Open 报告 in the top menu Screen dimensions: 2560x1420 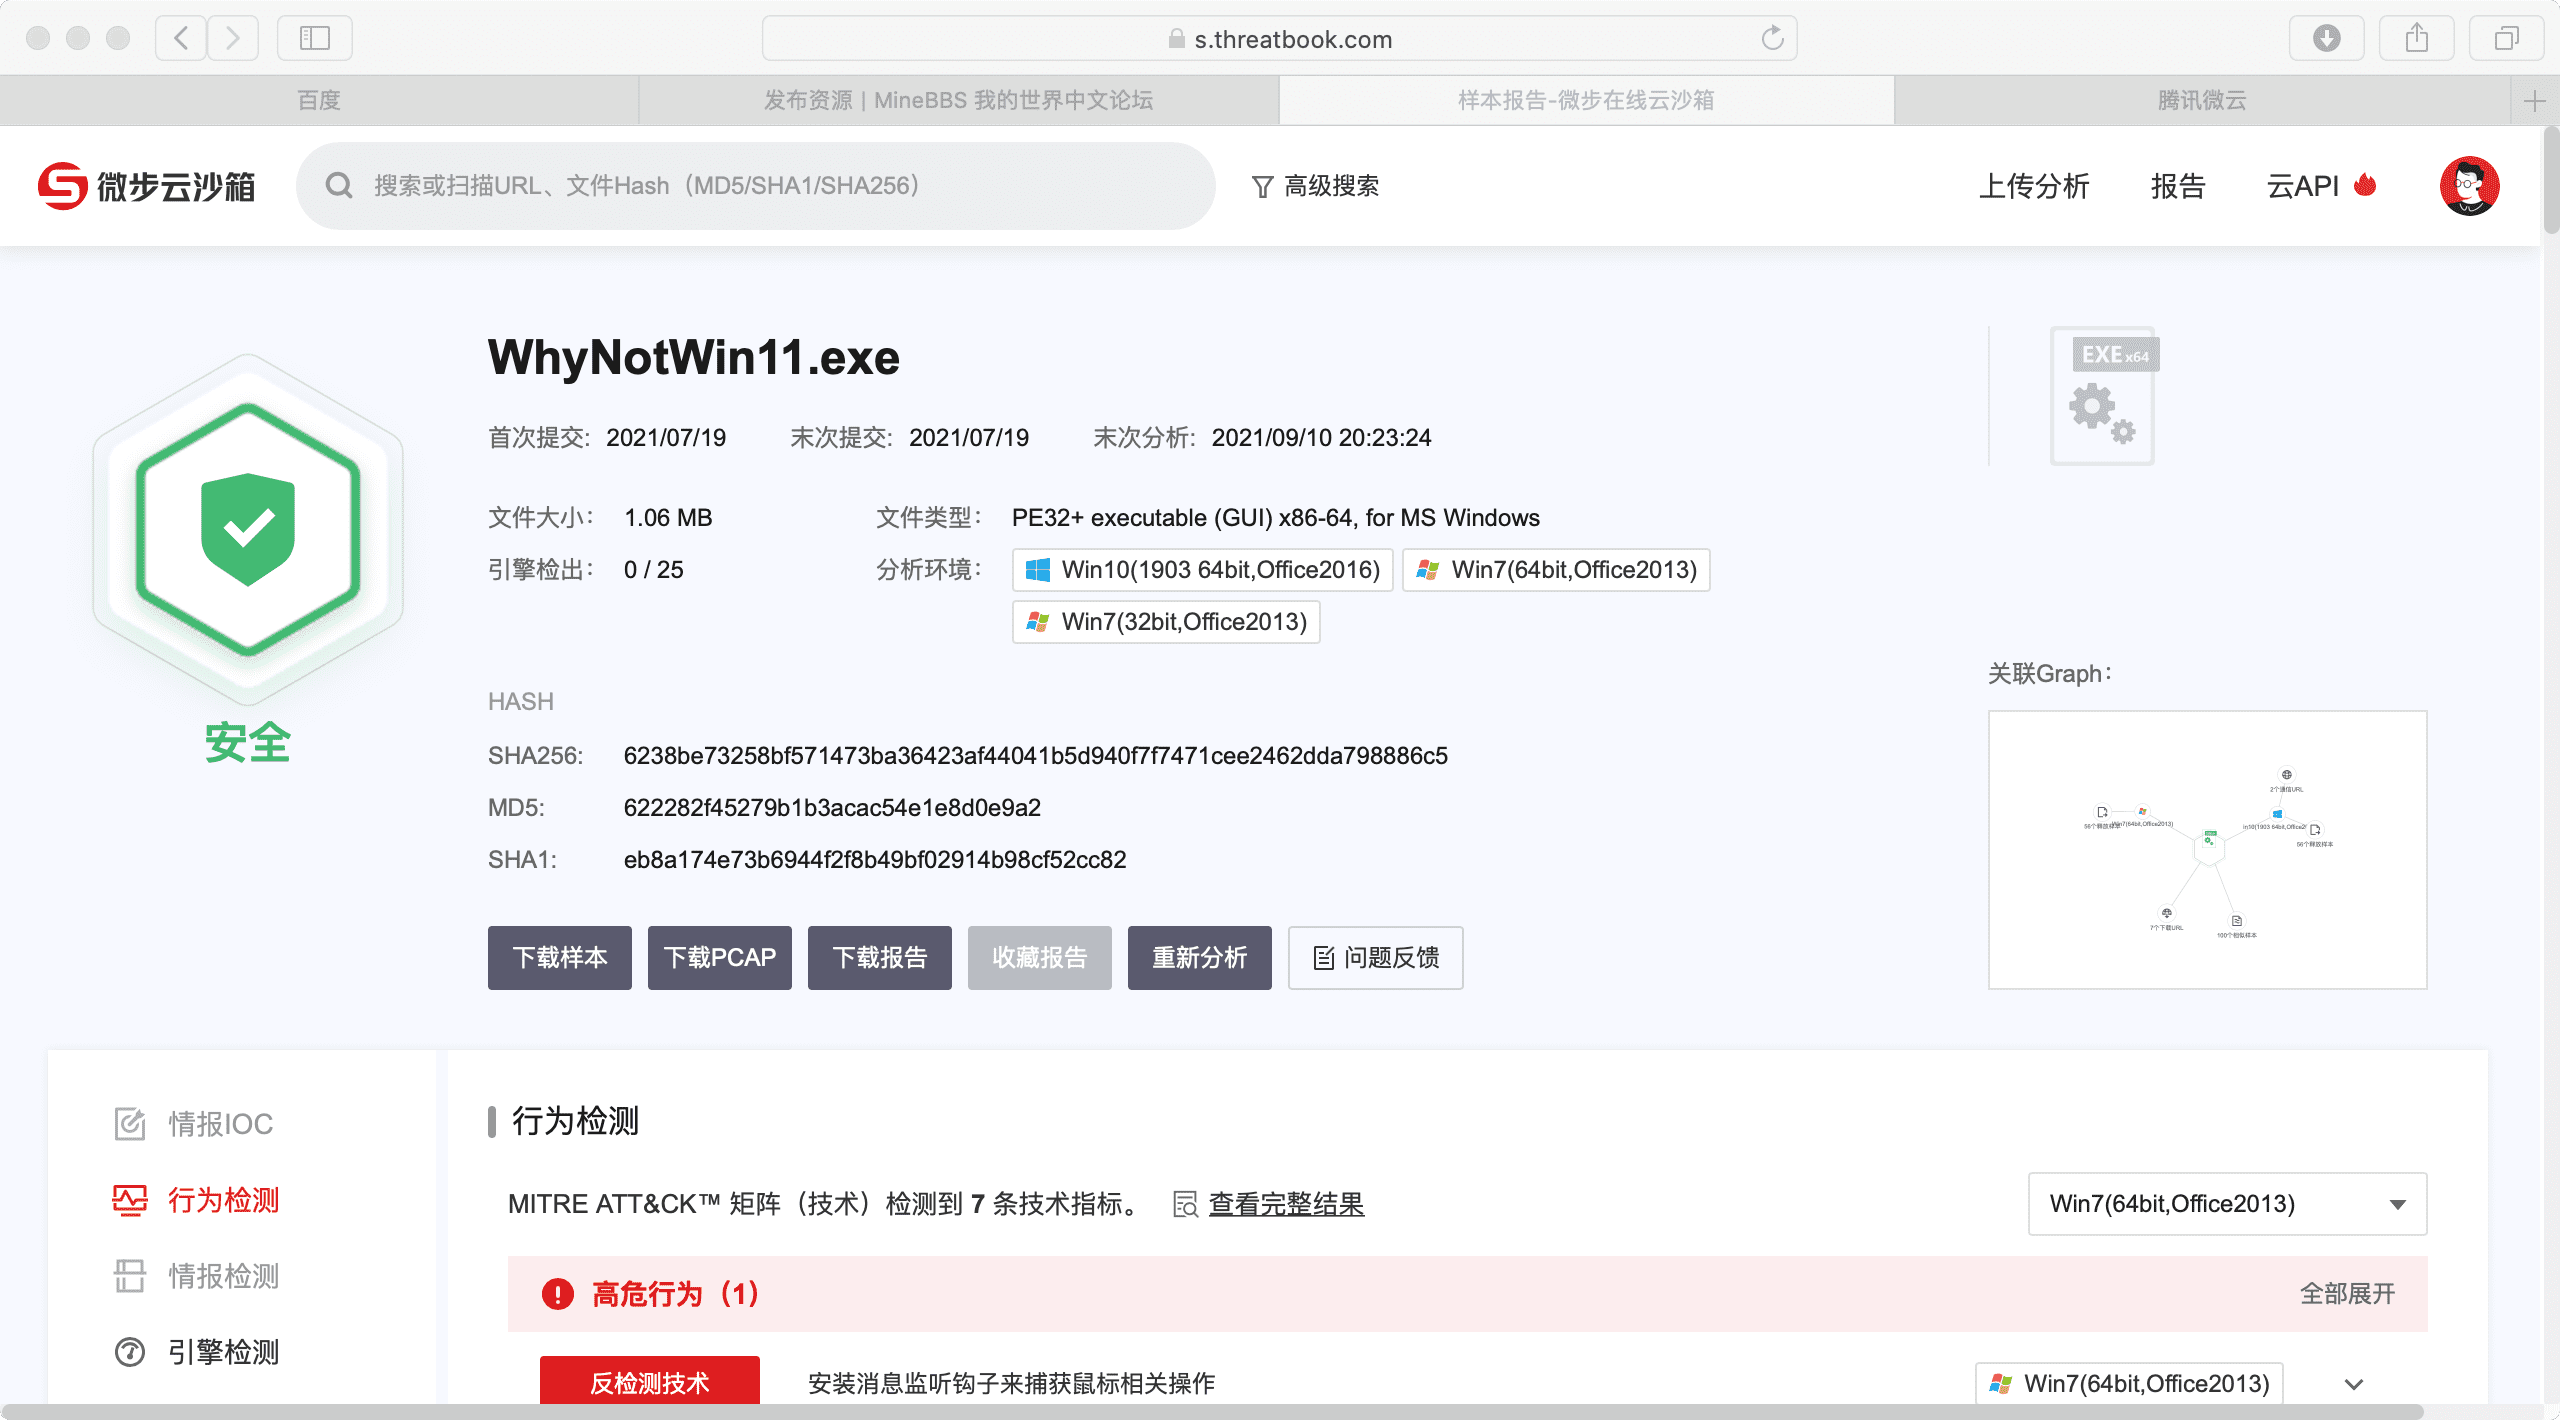coord(2178,186)
